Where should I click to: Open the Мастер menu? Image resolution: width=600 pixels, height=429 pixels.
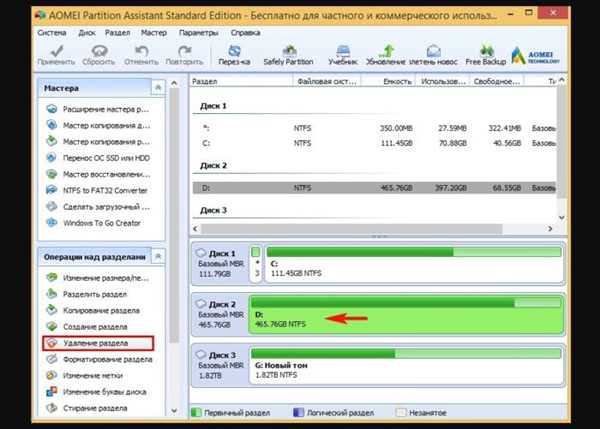154,33
